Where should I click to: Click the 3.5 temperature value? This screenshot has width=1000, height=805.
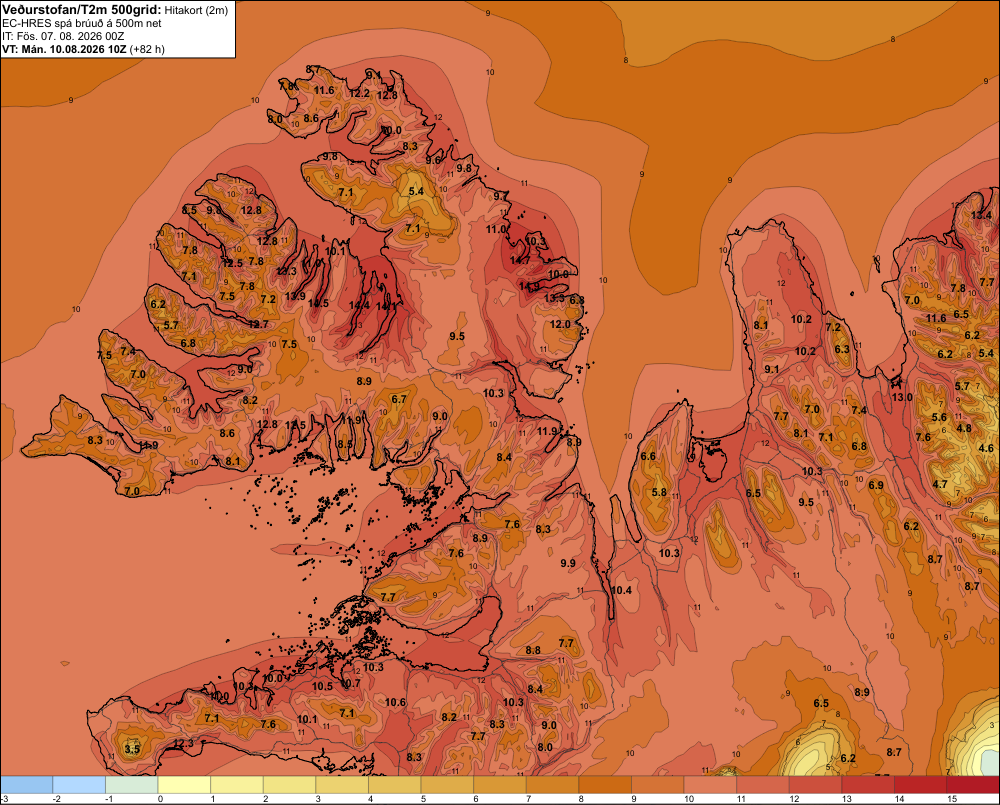(132, 749)
